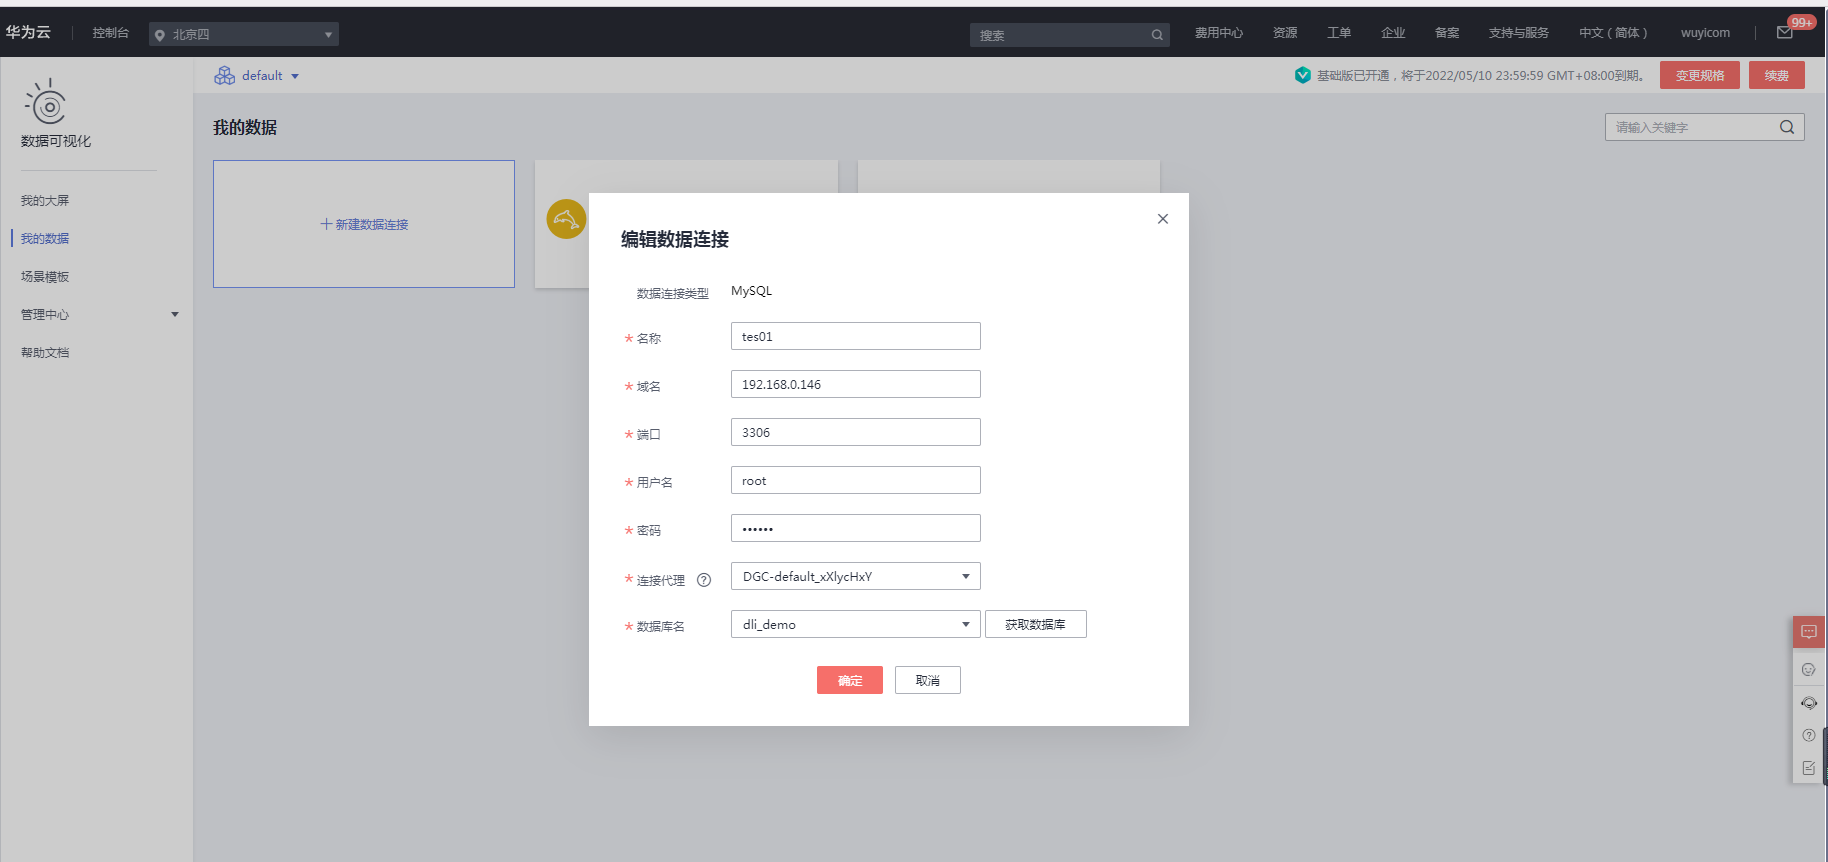Focus the password field
Viewport: 1828px width, 862px height.
(856, 528)
